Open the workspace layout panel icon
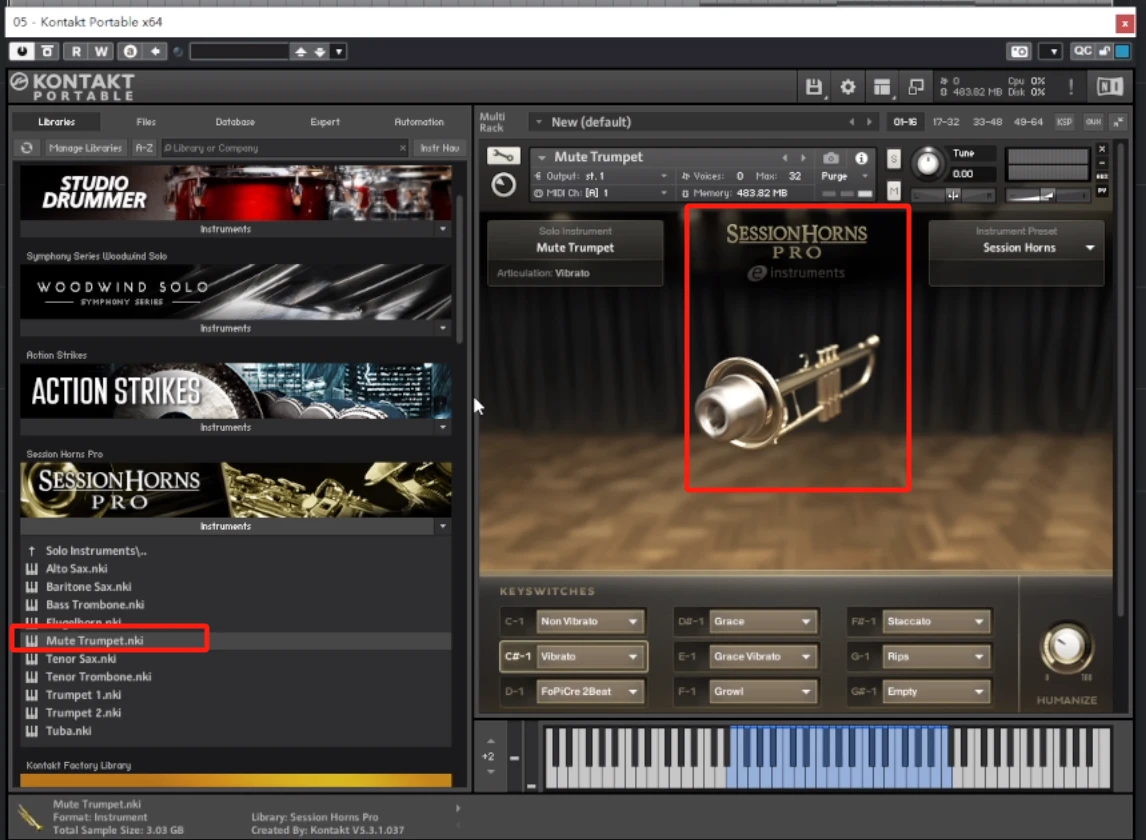This screenshot has height=840, width=1146. click(x=882, y=87)
